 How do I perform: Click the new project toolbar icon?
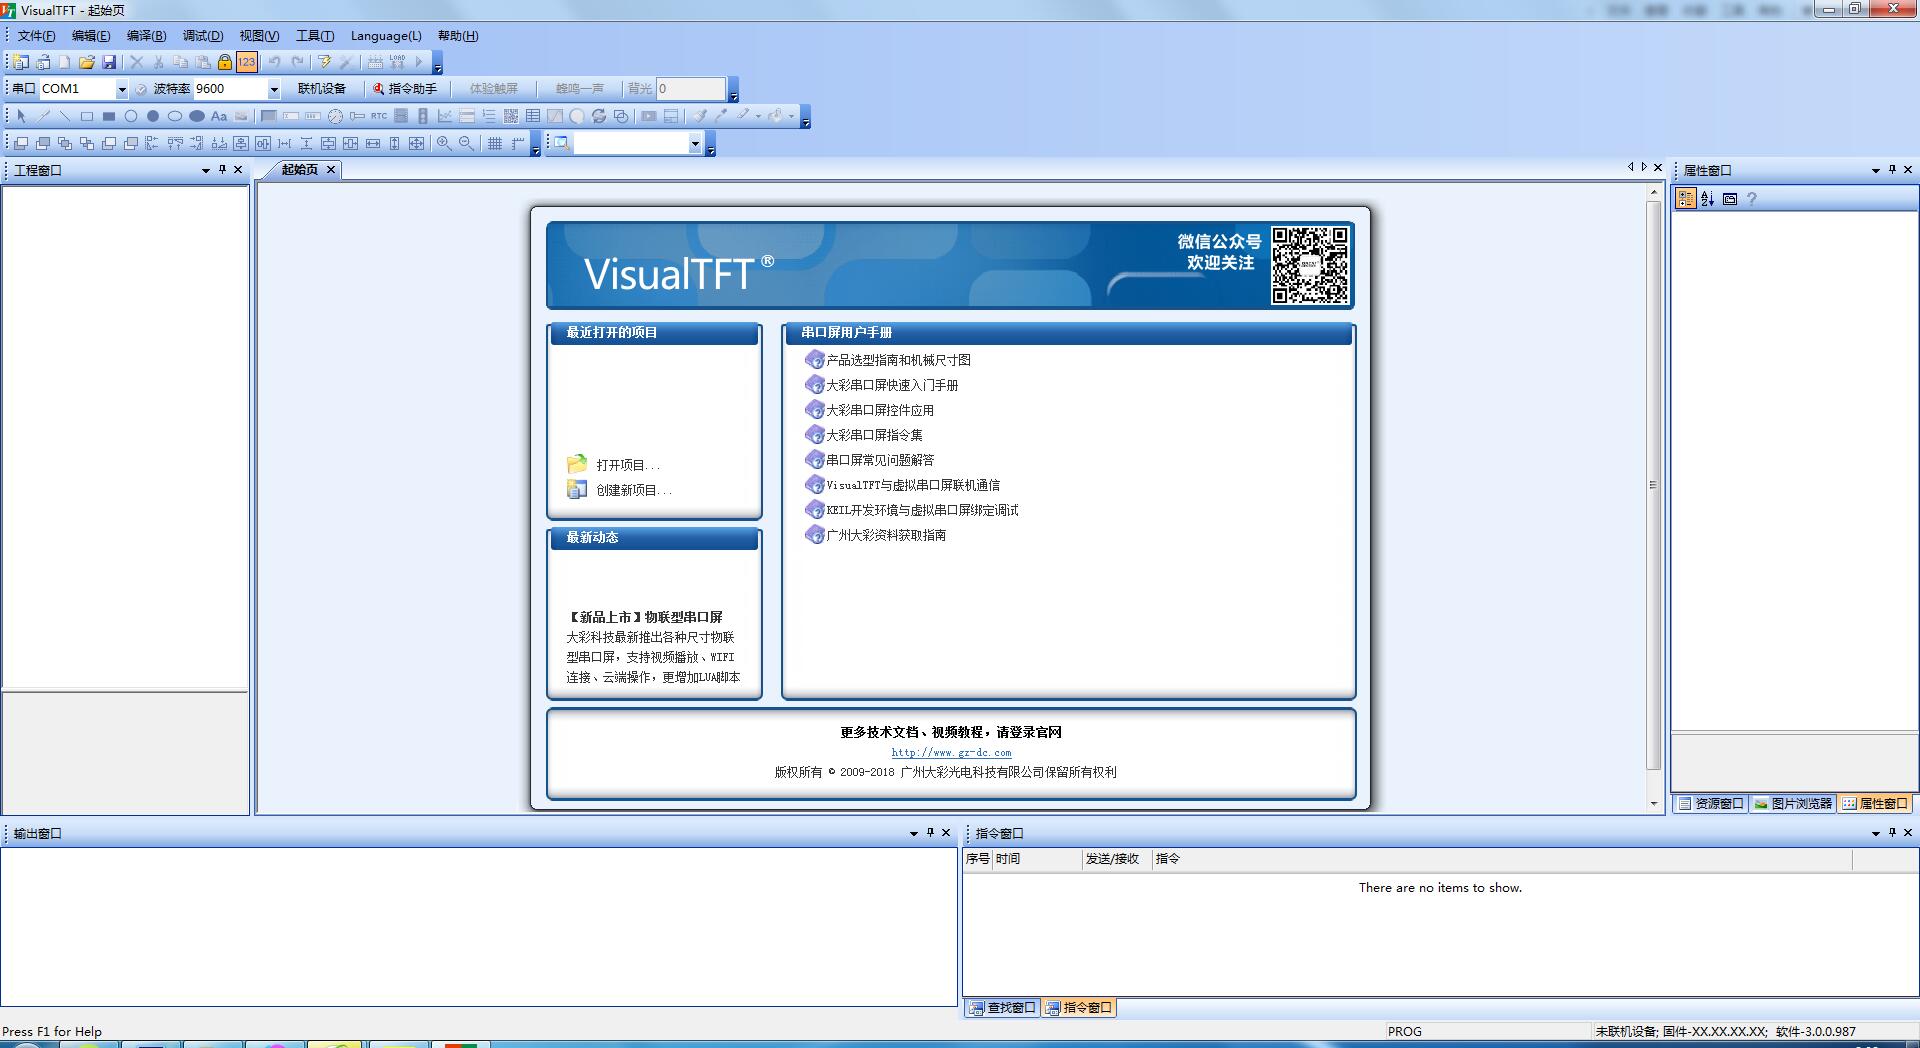(21, 62)
